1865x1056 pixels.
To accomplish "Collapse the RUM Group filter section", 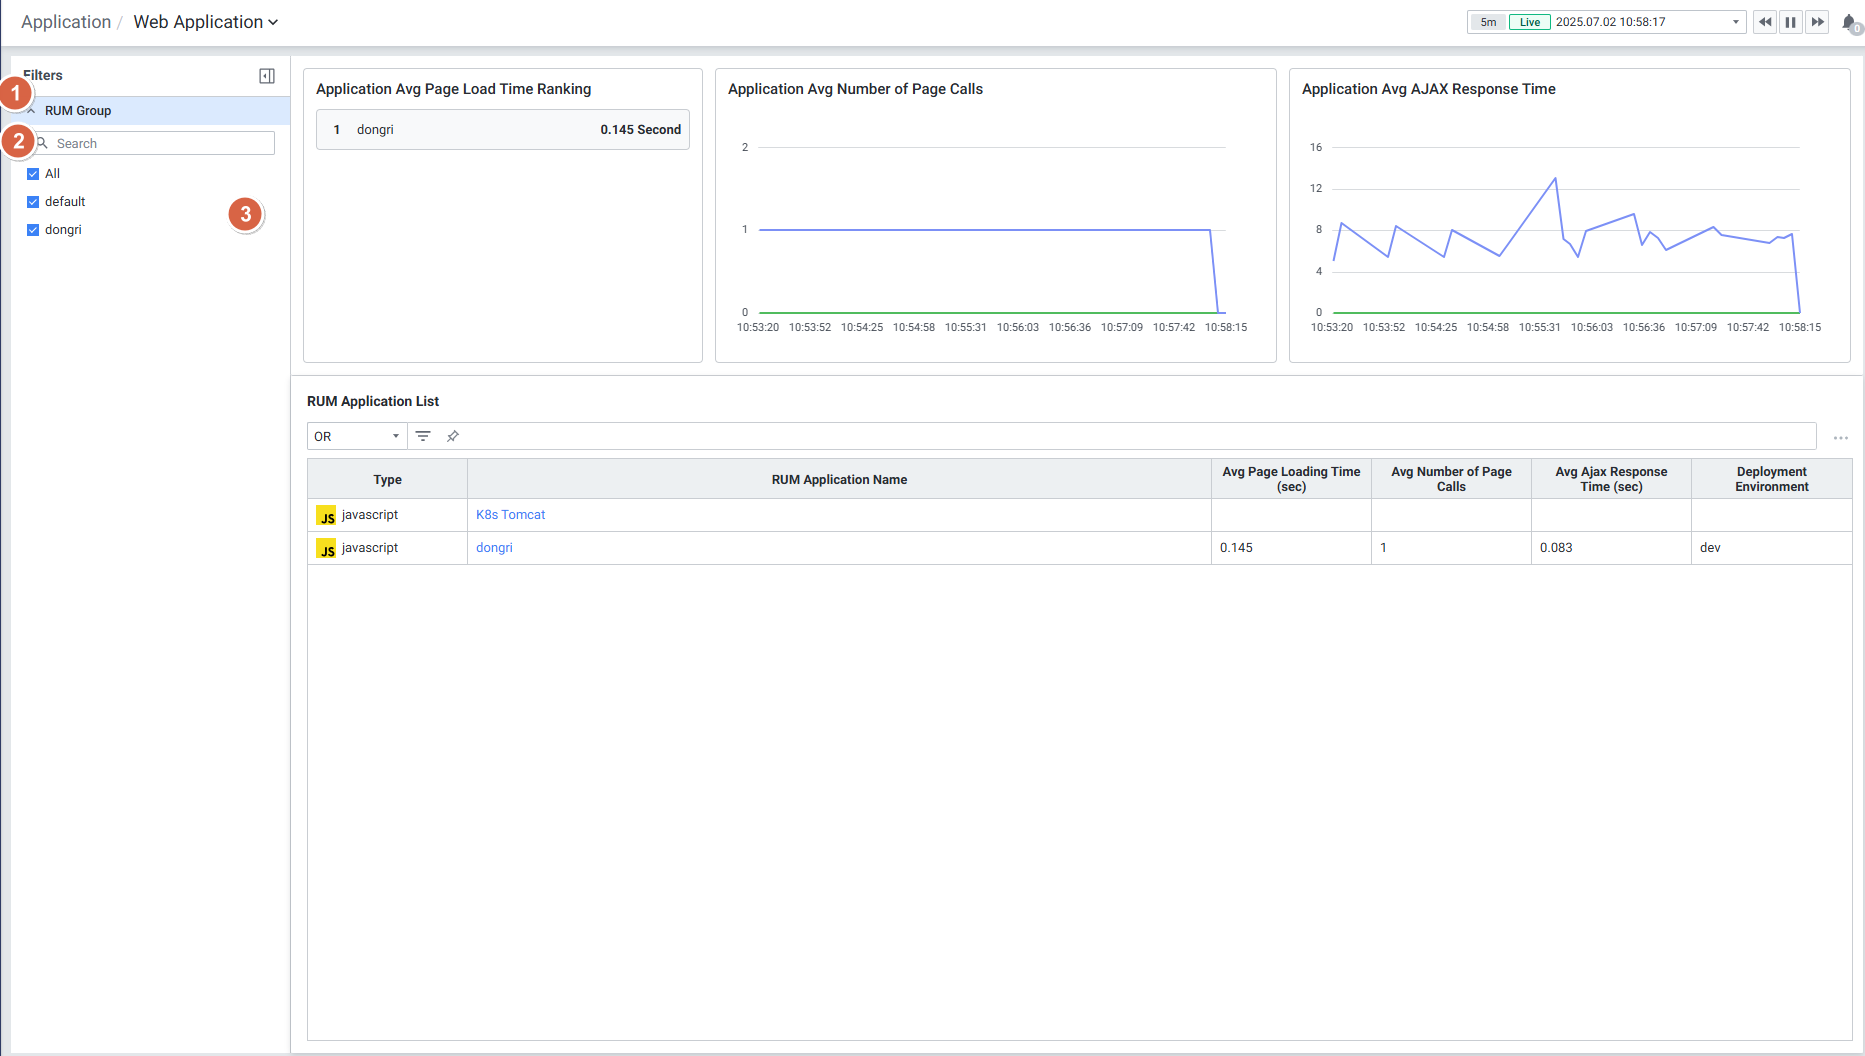I will [x=32, y=111].
